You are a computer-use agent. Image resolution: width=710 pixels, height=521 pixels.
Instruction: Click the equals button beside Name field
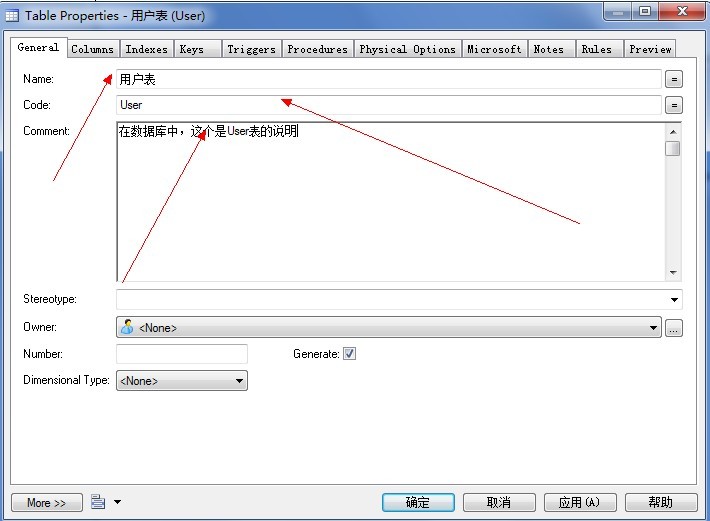[674, 79]
